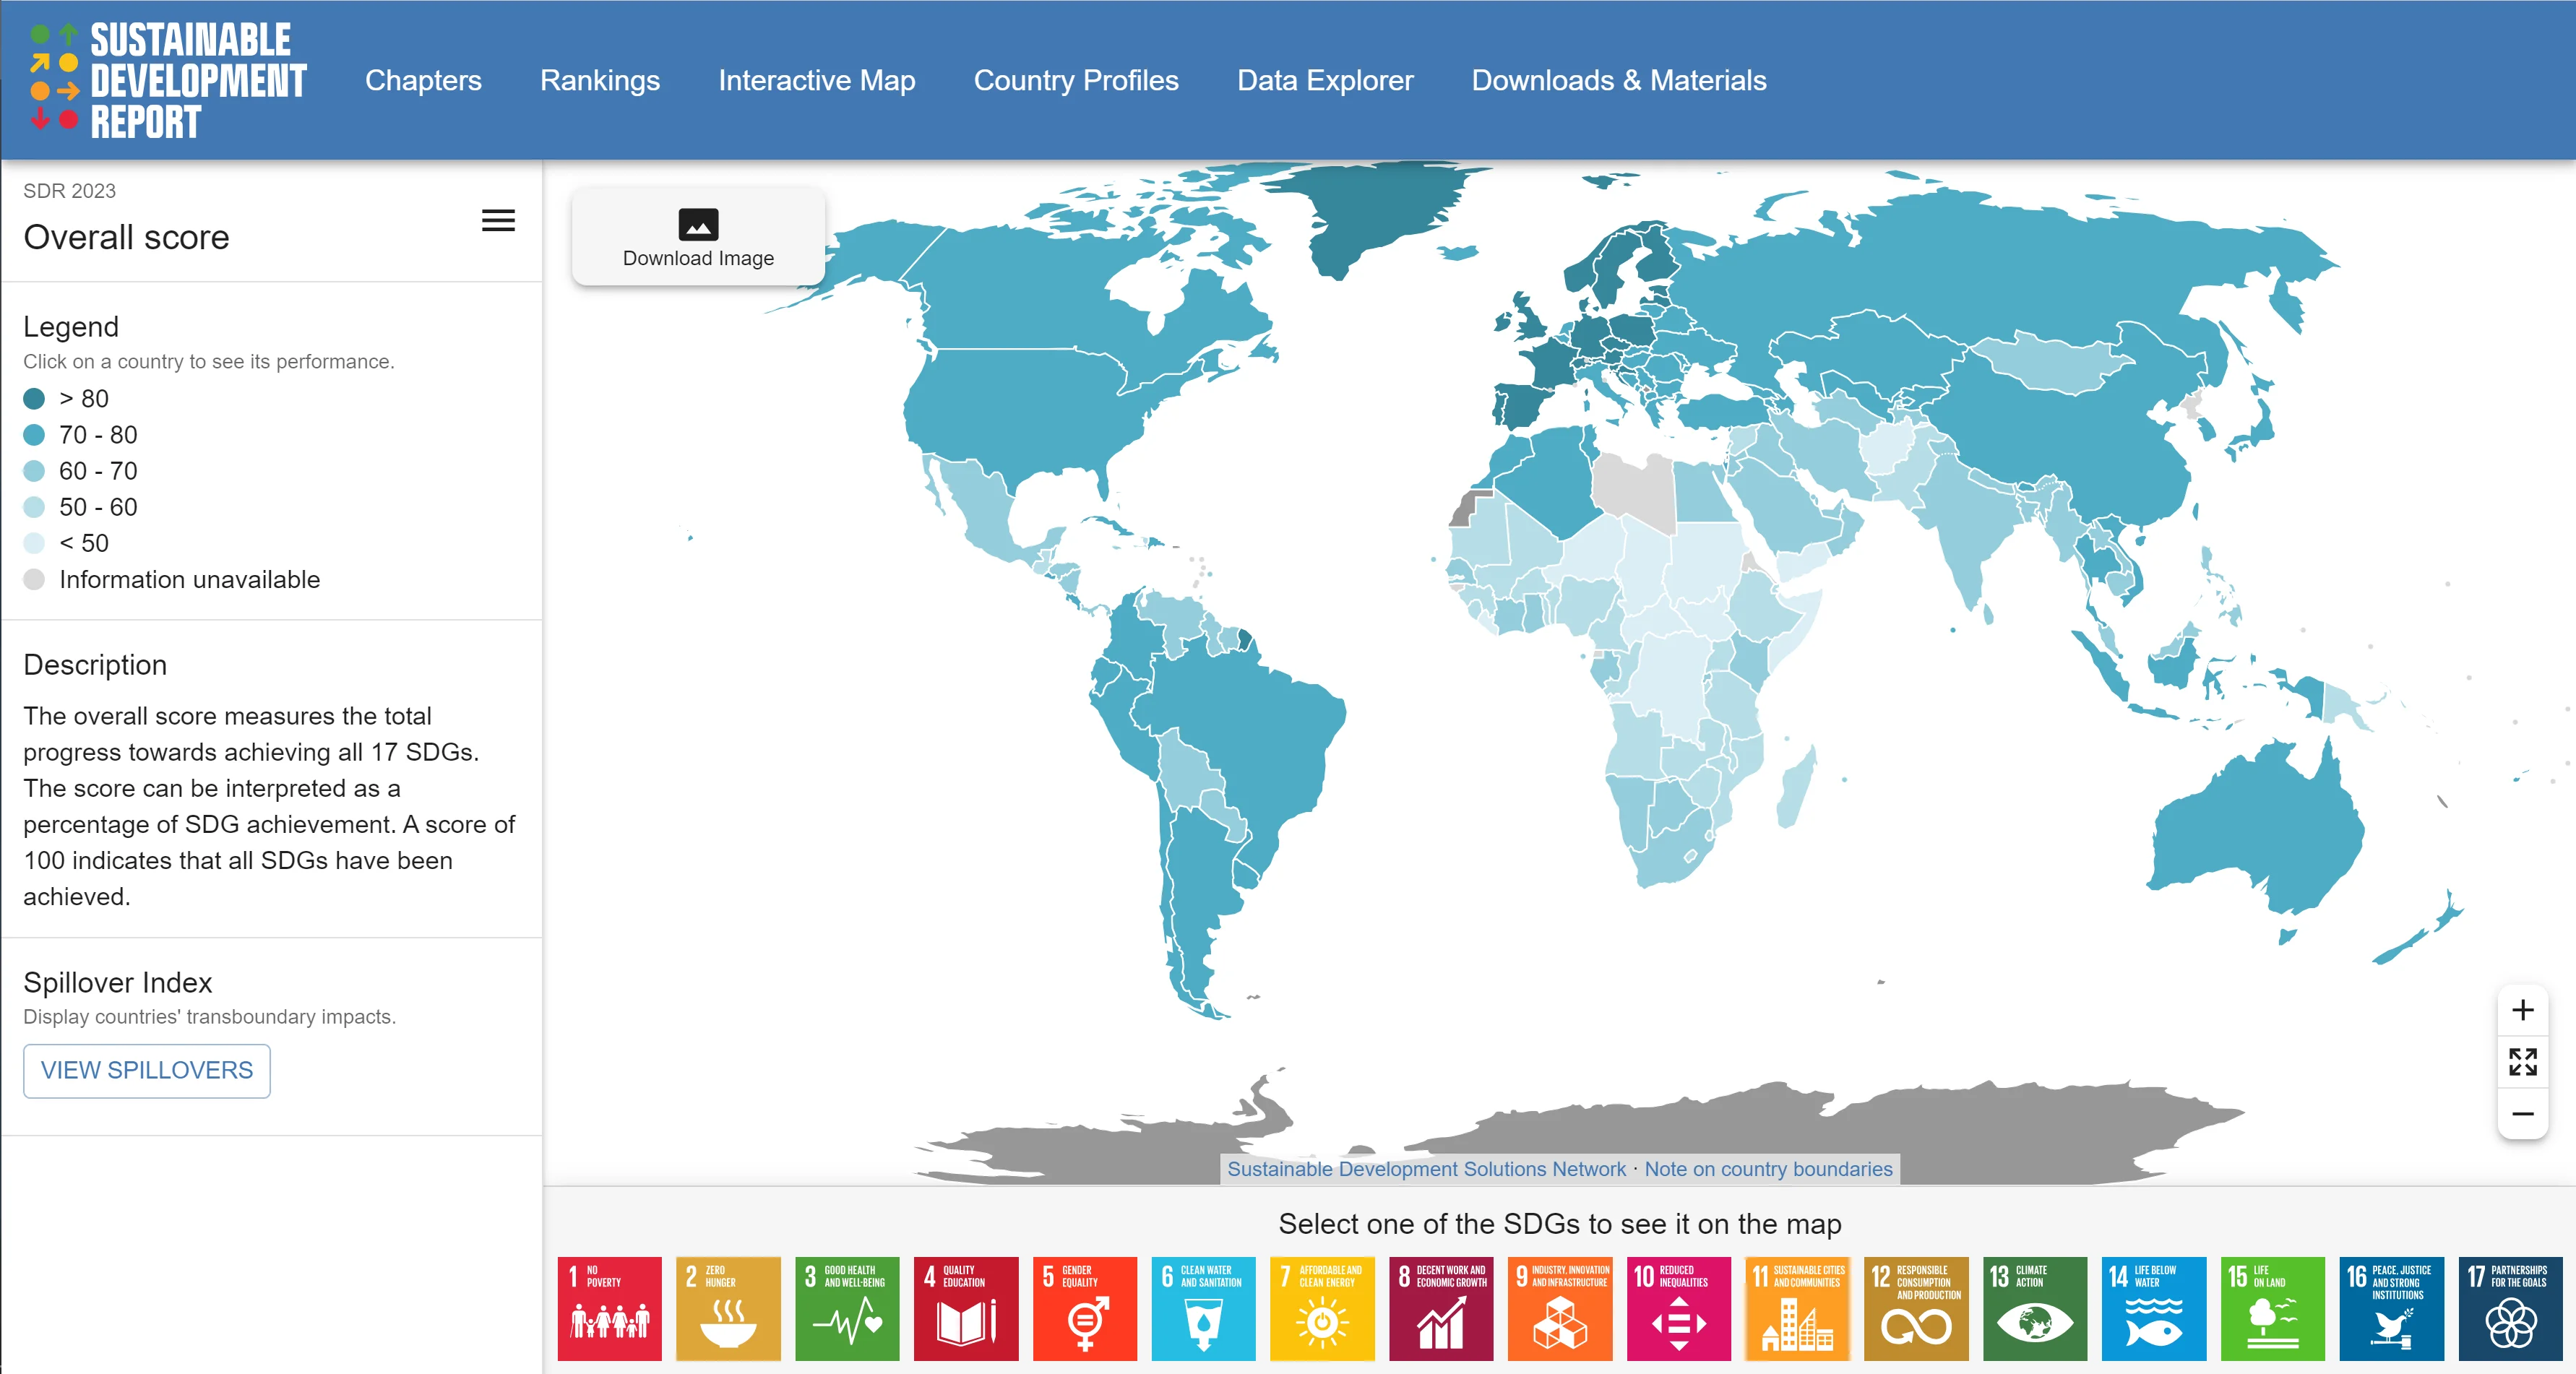Screen dimensions: 2576x1374
Task: Select the SDG 1 No Poverty icon
Action: [x=609, y=1309]
